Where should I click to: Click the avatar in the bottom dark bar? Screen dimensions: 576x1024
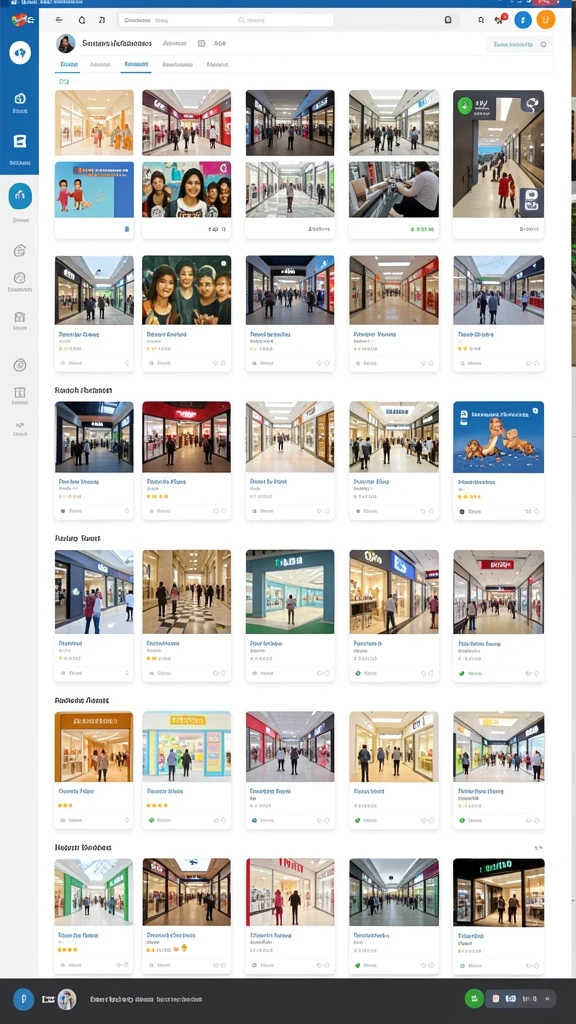[x=67, y=999]
